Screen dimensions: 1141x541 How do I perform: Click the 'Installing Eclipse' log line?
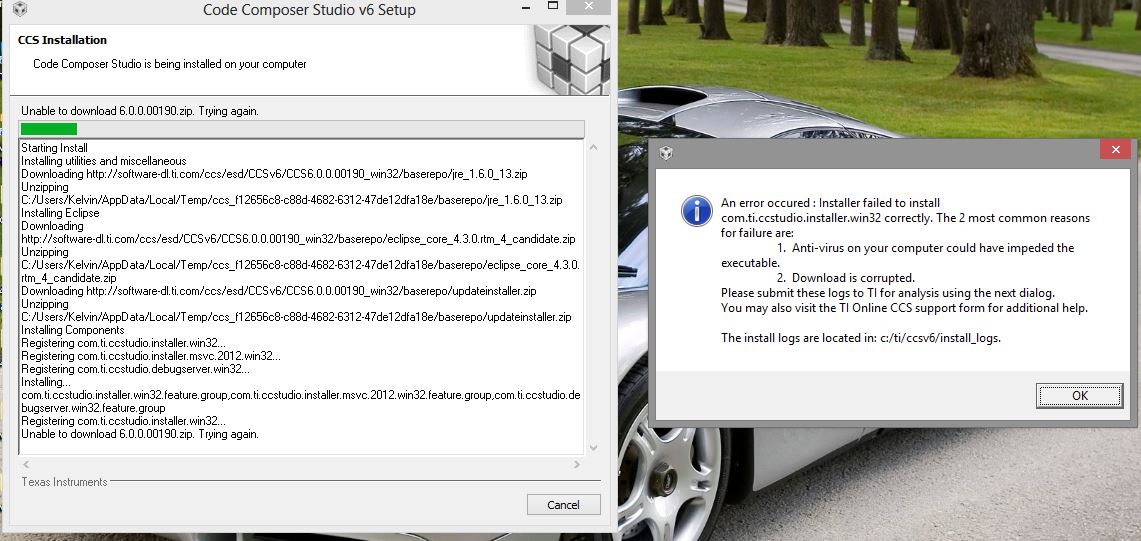60,213
